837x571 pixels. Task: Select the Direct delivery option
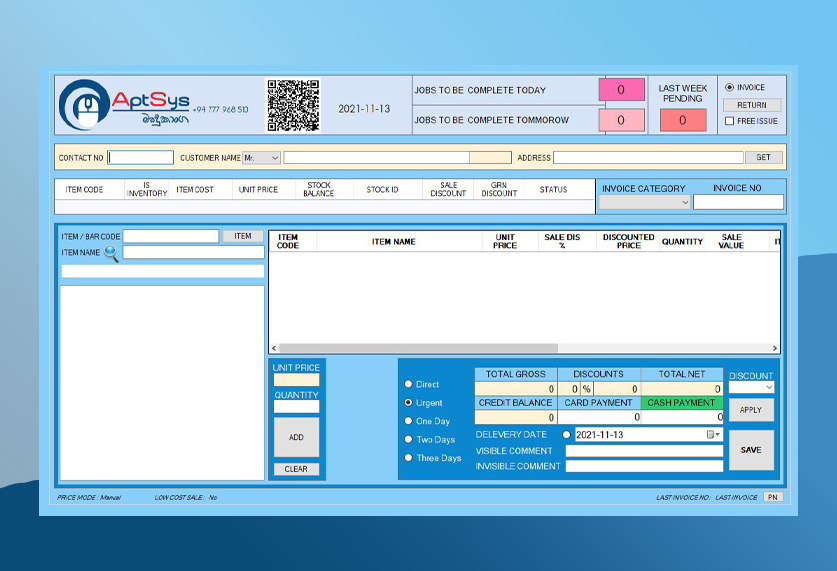pos(407,384)
